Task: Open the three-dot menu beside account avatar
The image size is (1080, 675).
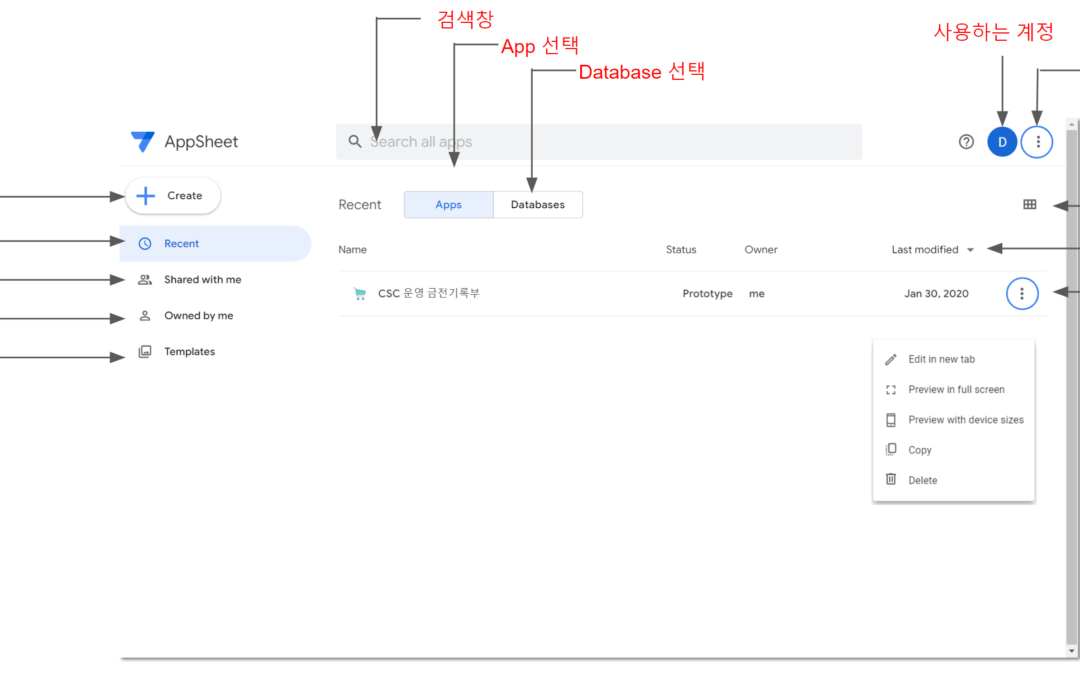Action: [1037, 142]
